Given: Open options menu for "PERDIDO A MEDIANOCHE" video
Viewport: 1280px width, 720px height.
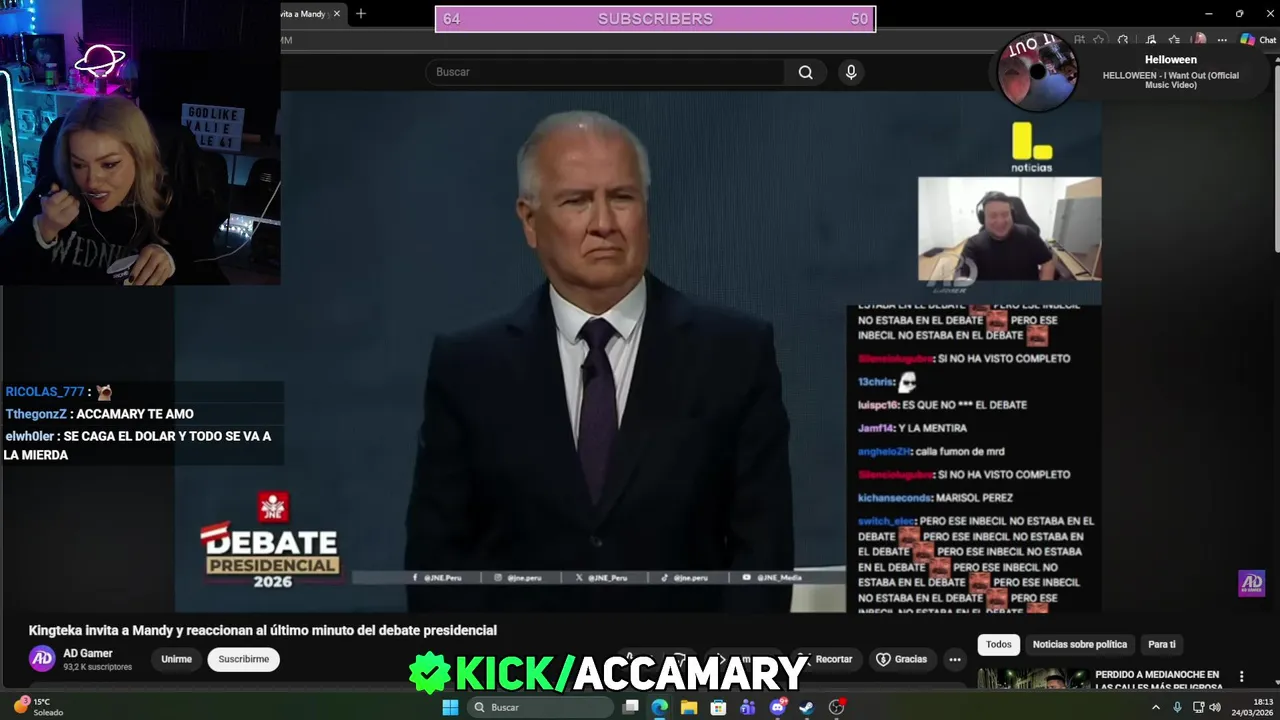Looking at the screenshot, I should click(x=1242, y=677).
